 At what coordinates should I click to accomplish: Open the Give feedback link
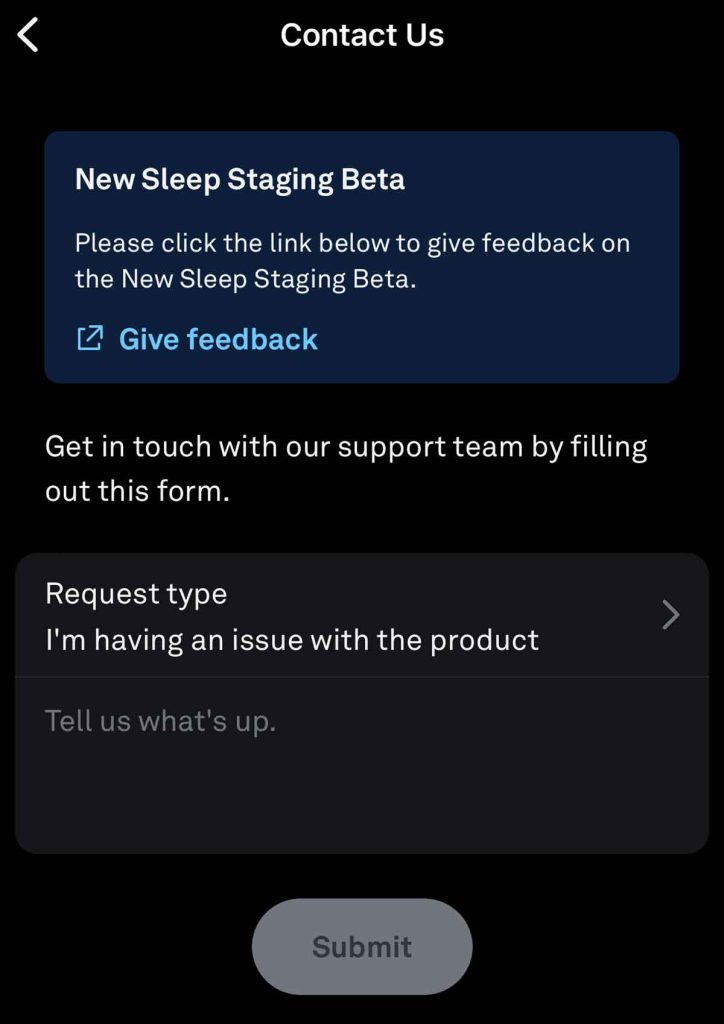tap(218, 339)
